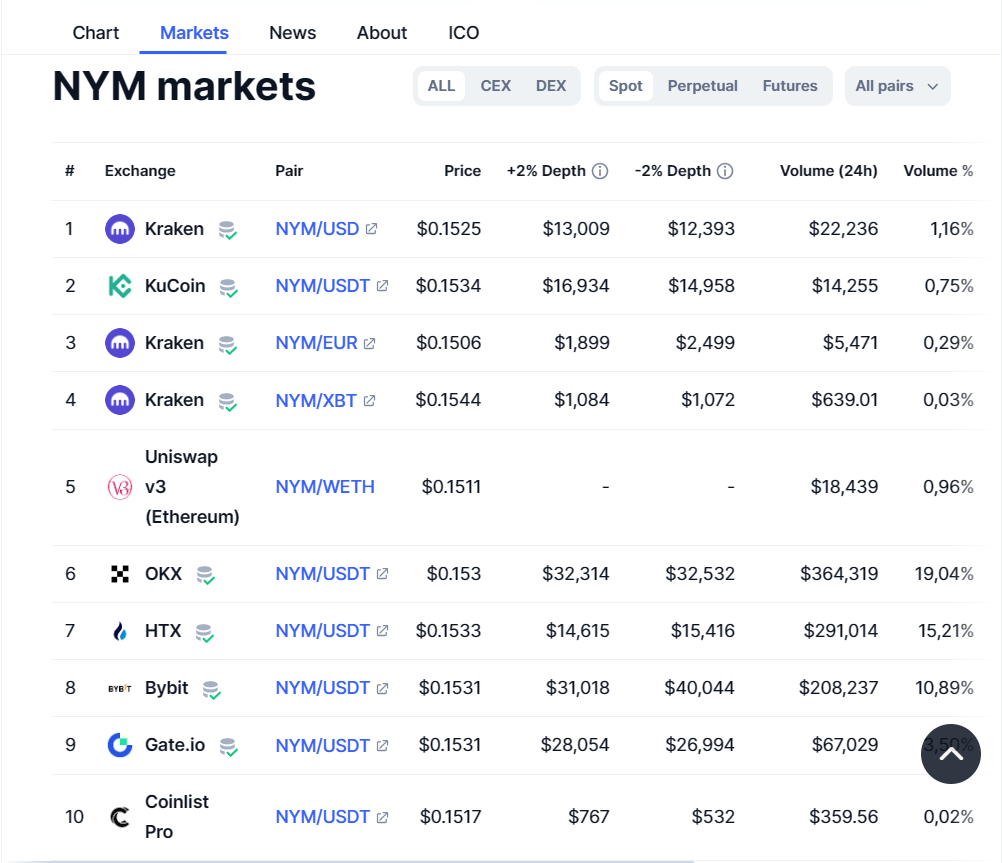Click the KuCoin logo icon
The height and width of the screenshot is (863, 1002).
coord(119,286)
